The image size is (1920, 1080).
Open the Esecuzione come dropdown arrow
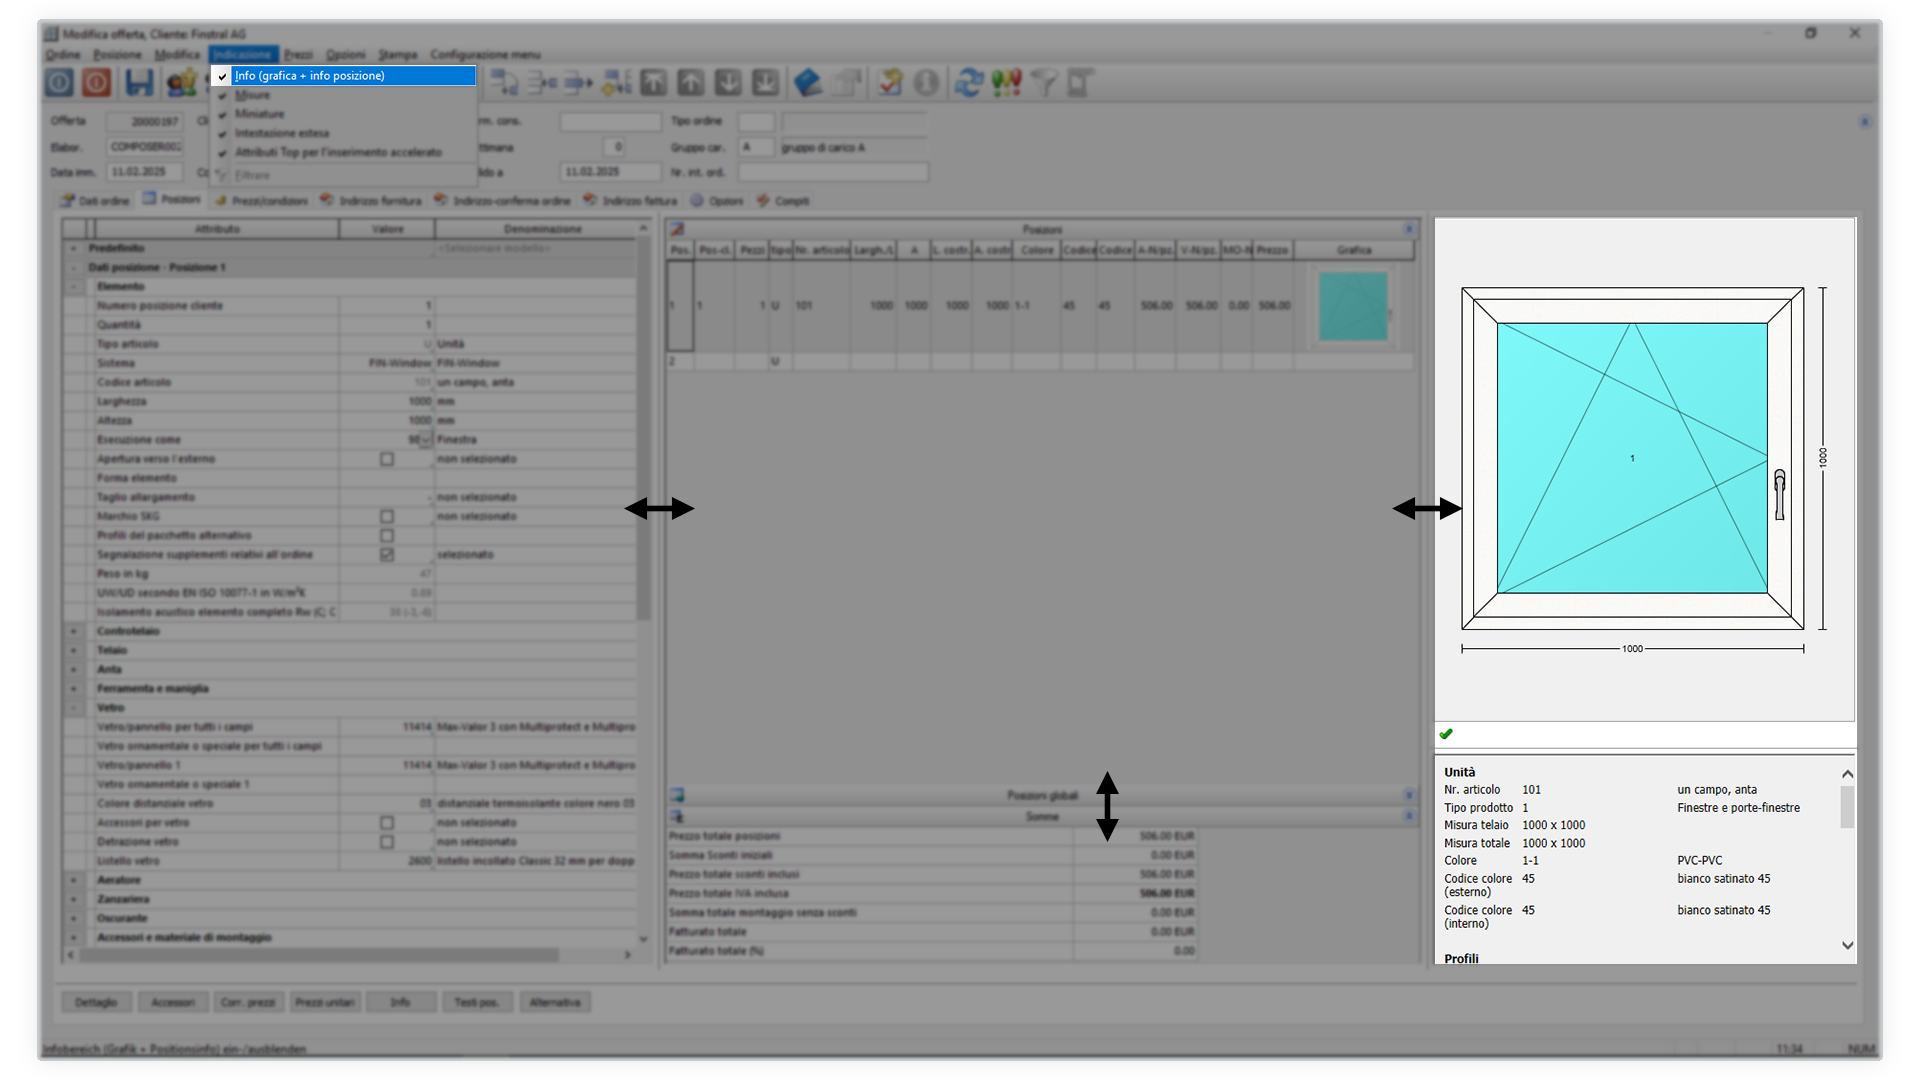pos(427,440)
